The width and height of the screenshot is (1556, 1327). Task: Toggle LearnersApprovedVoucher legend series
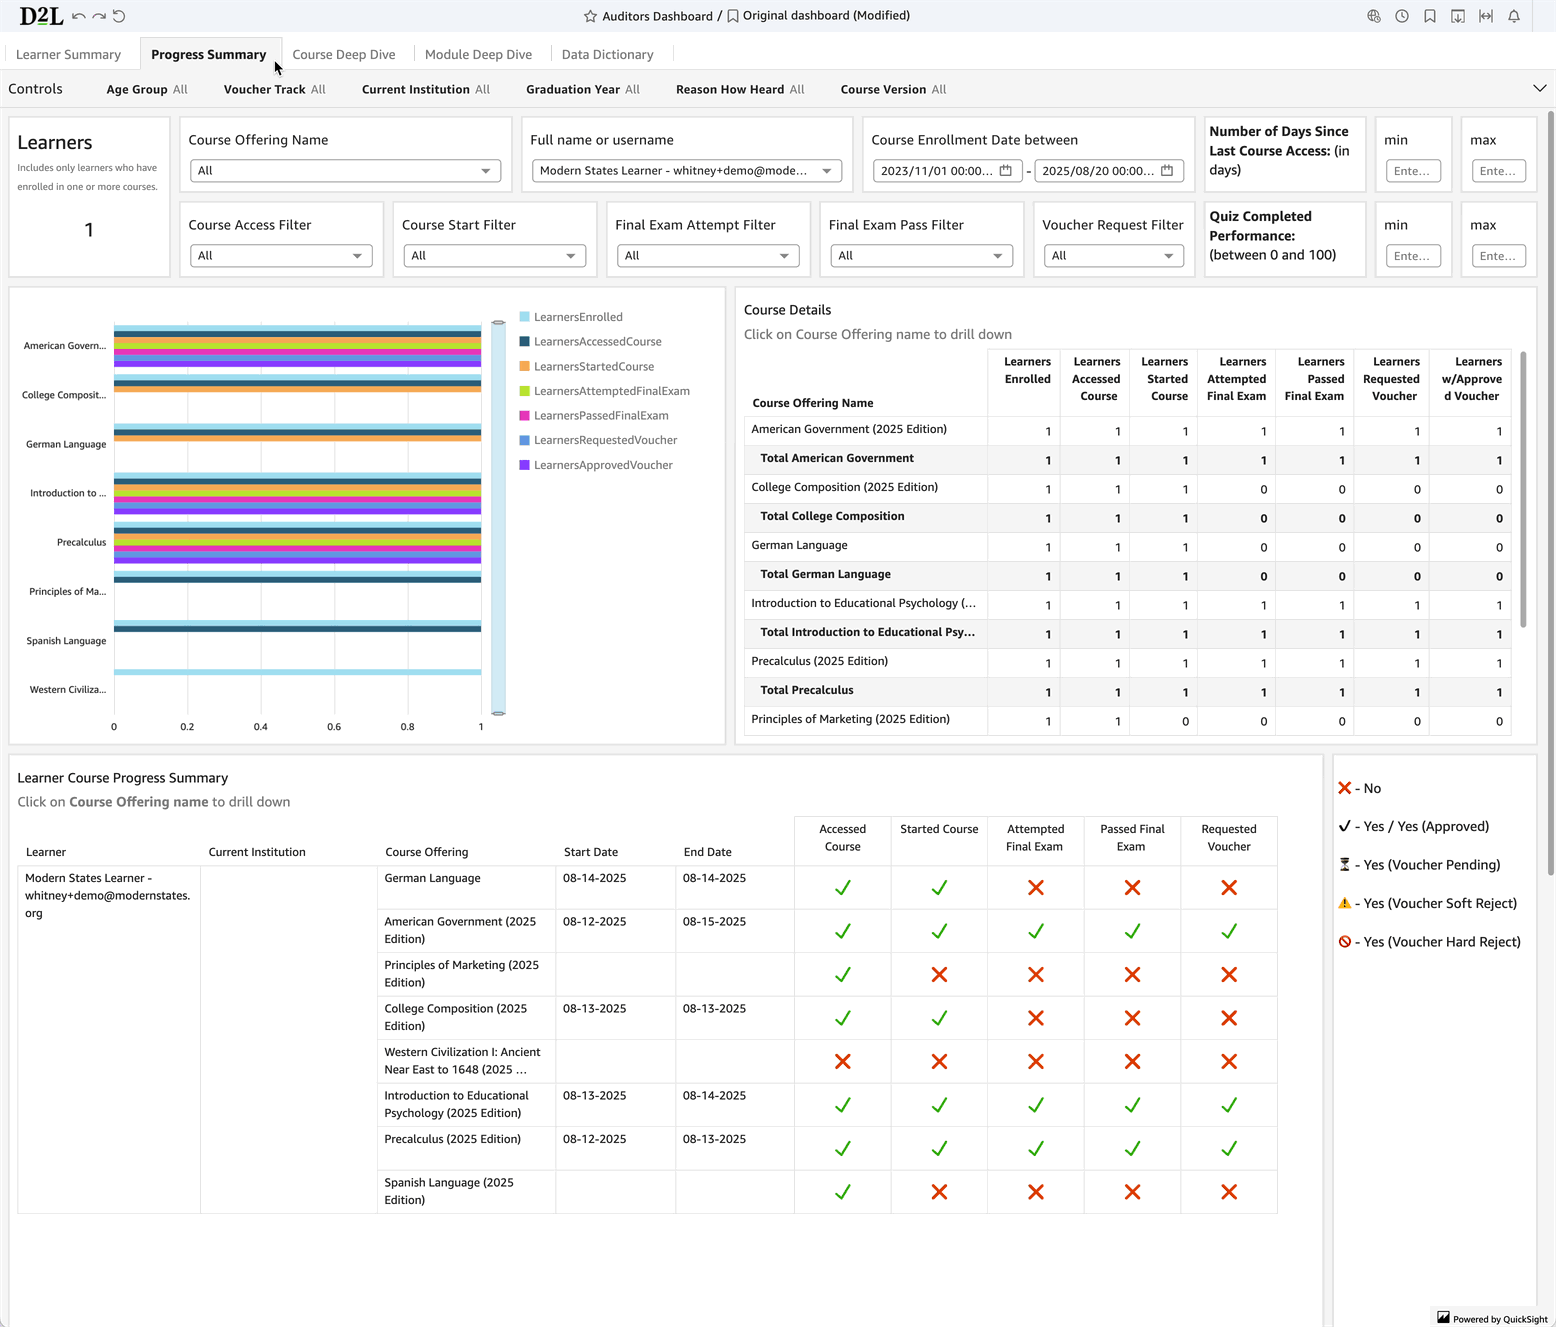[602, 465]
